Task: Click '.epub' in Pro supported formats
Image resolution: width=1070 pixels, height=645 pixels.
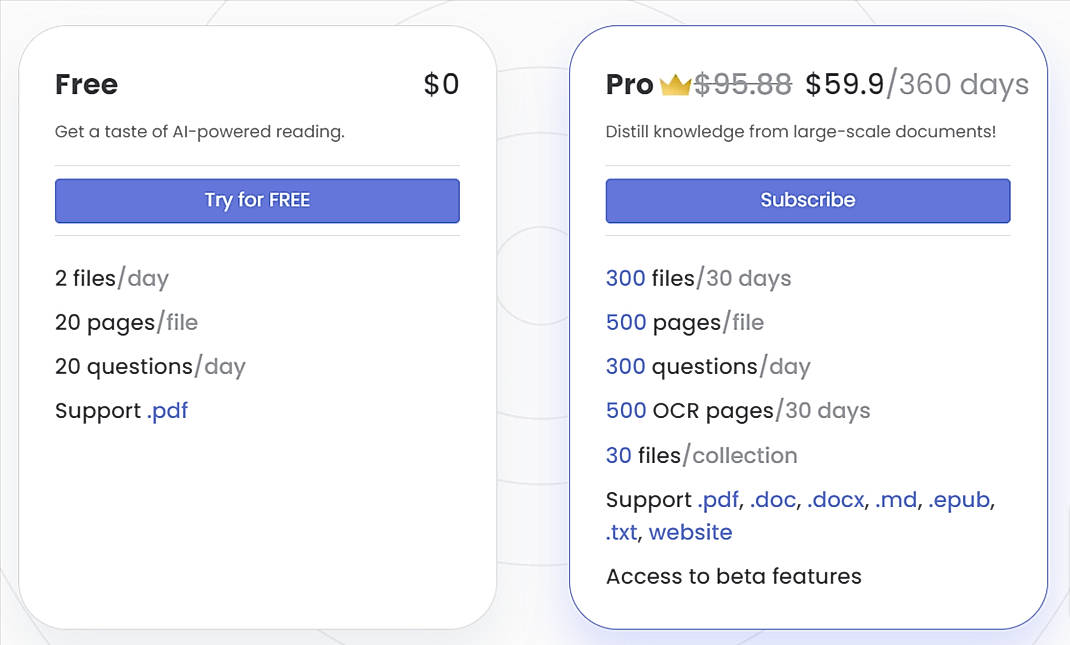Action: click(x=959, y=500)
